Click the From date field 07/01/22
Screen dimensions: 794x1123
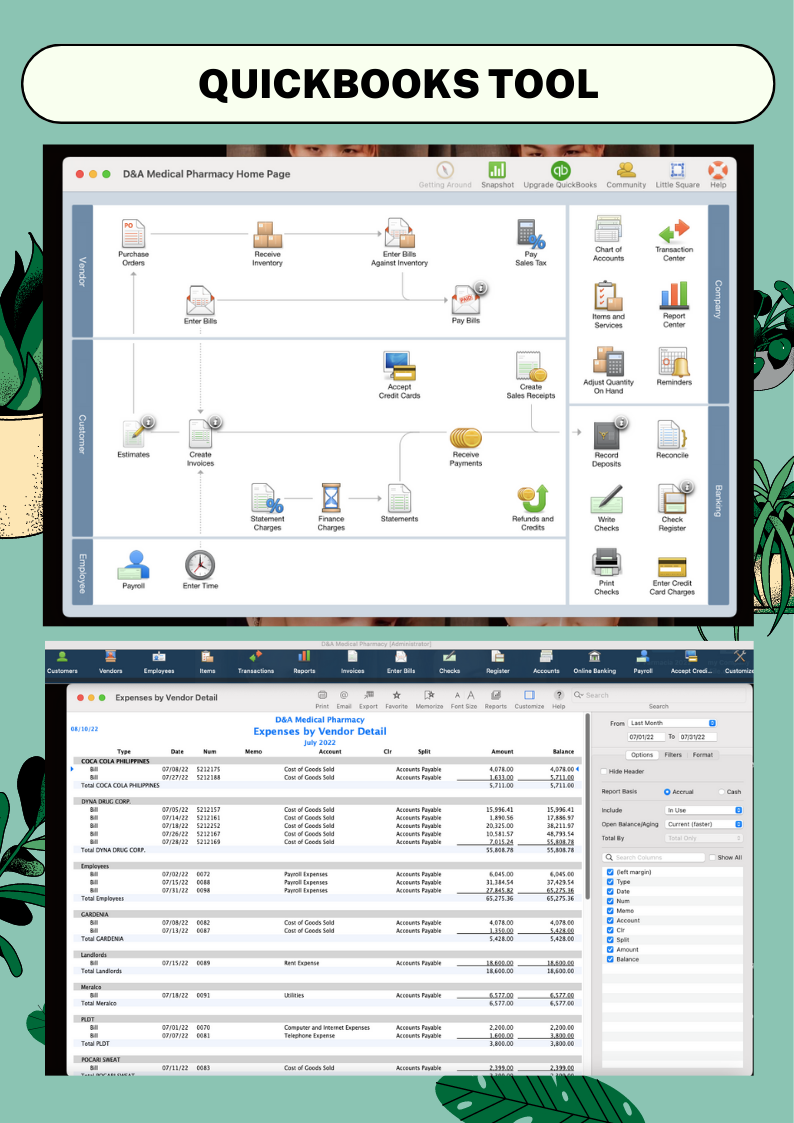coord(645,737)
